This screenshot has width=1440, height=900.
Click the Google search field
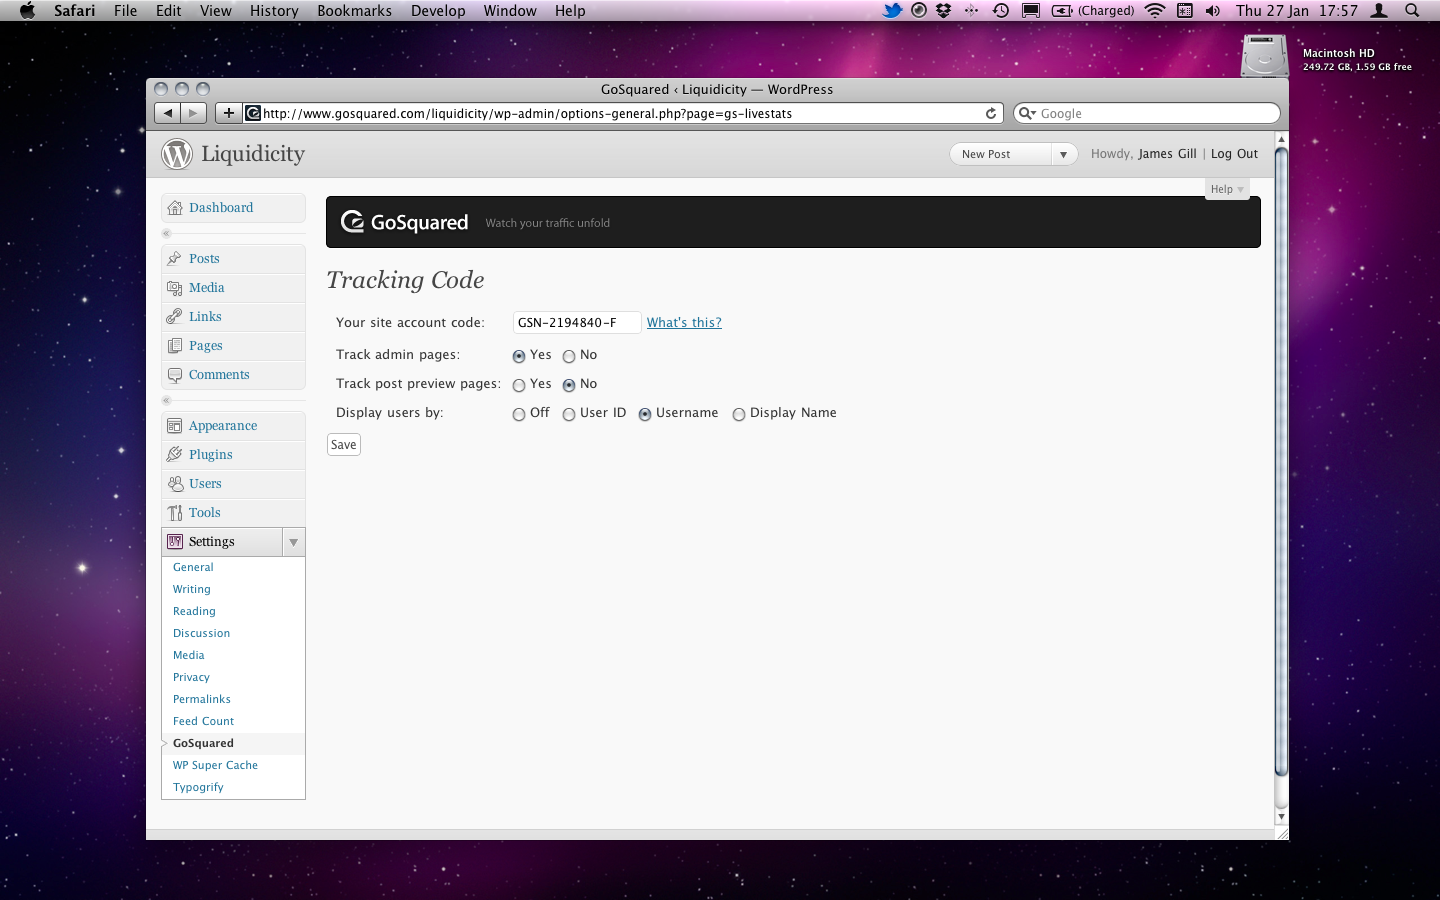[x=1147, y=113]
